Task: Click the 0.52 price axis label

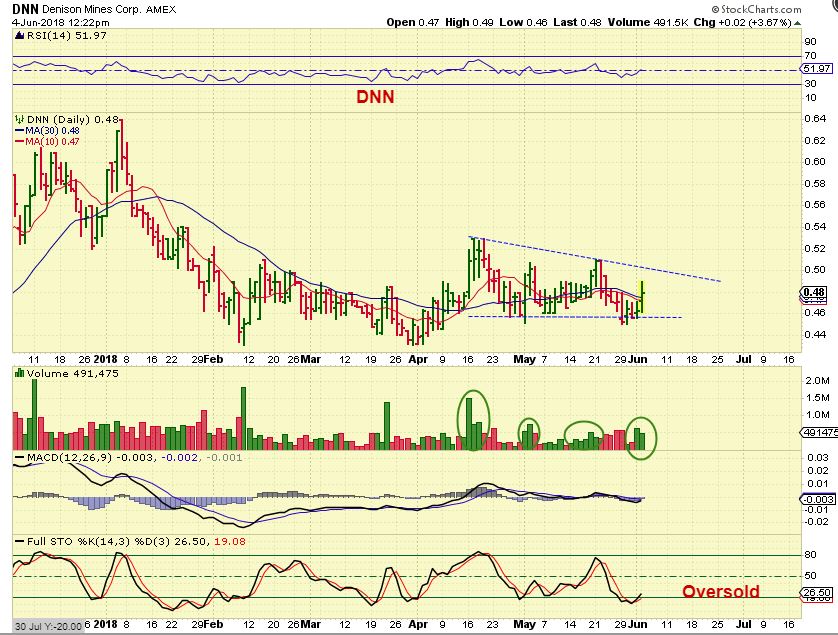Action: 815,249
